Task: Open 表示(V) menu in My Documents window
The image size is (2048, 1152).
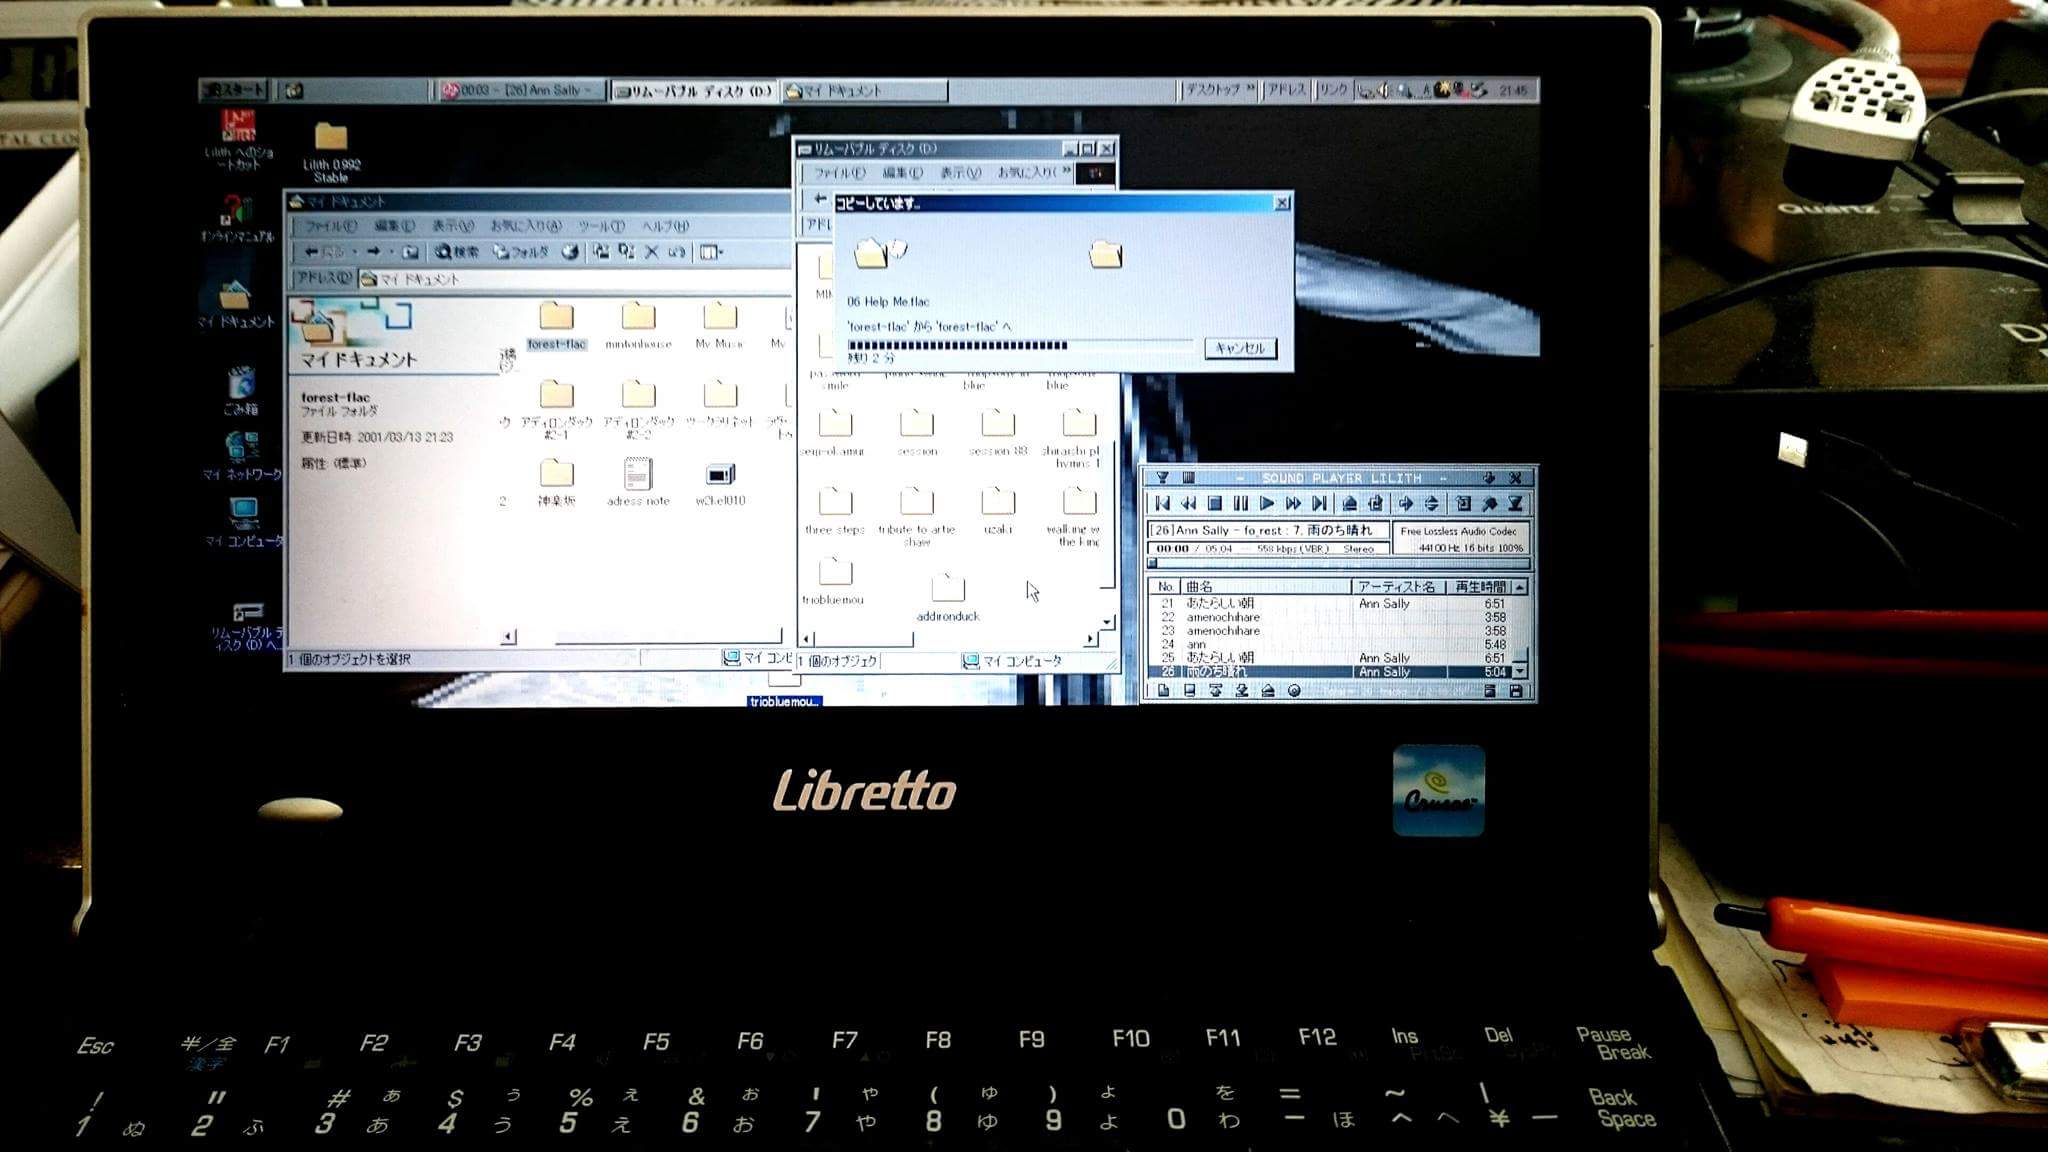Action: point(452,226)
